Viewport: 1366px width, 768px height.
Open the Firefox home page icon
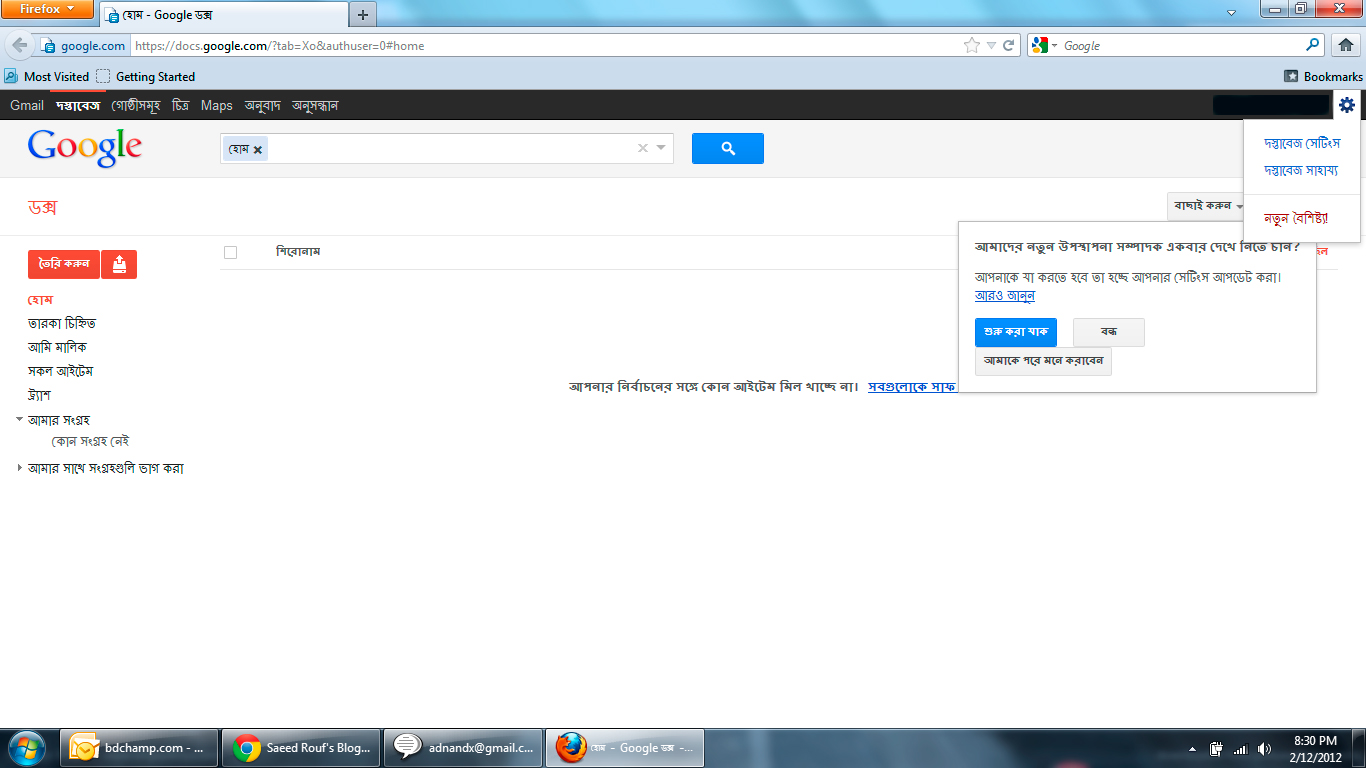pyautogui.click(x=1345, y=45)
